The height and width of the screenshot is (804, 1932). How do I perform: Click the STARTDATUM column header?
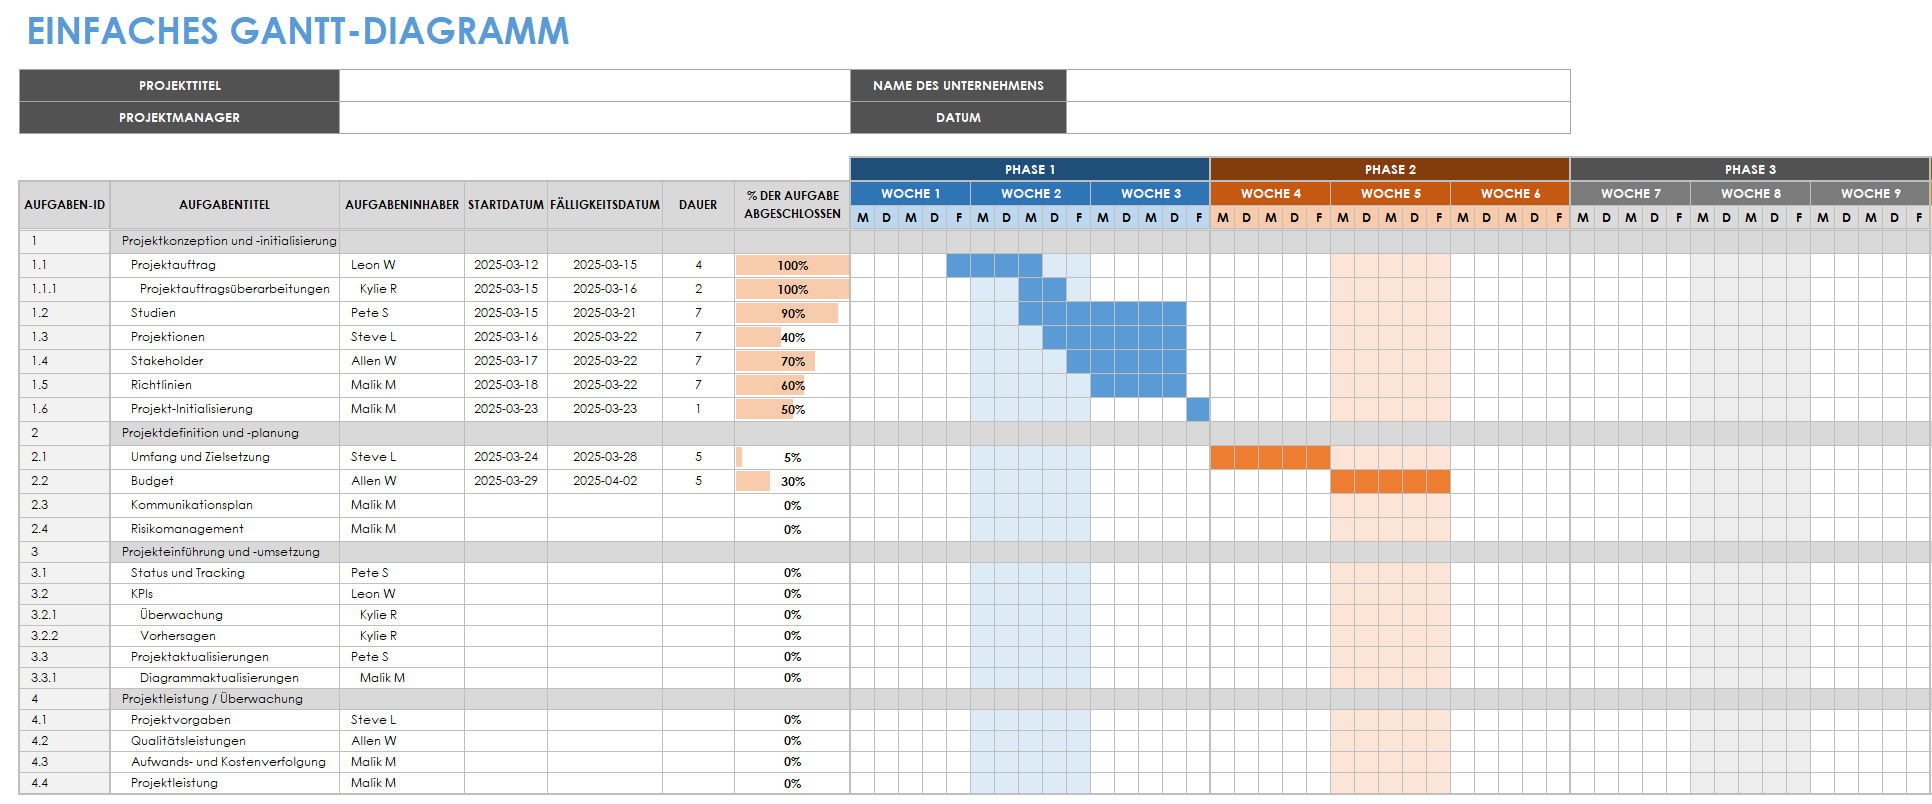[x=506, y=205]
